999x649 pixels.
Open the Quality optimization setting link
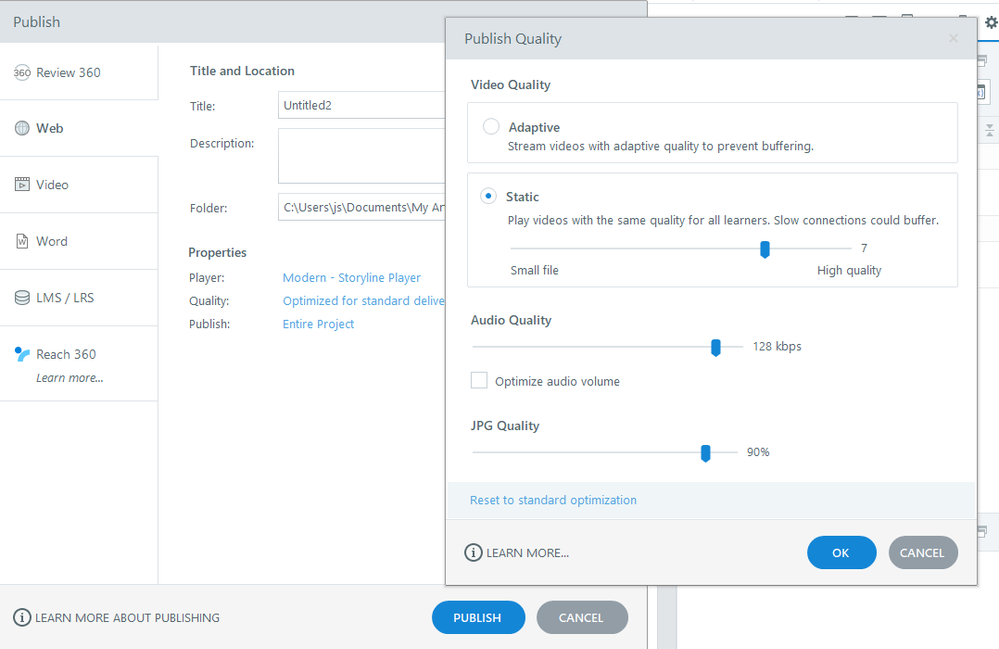coord(363,301)
